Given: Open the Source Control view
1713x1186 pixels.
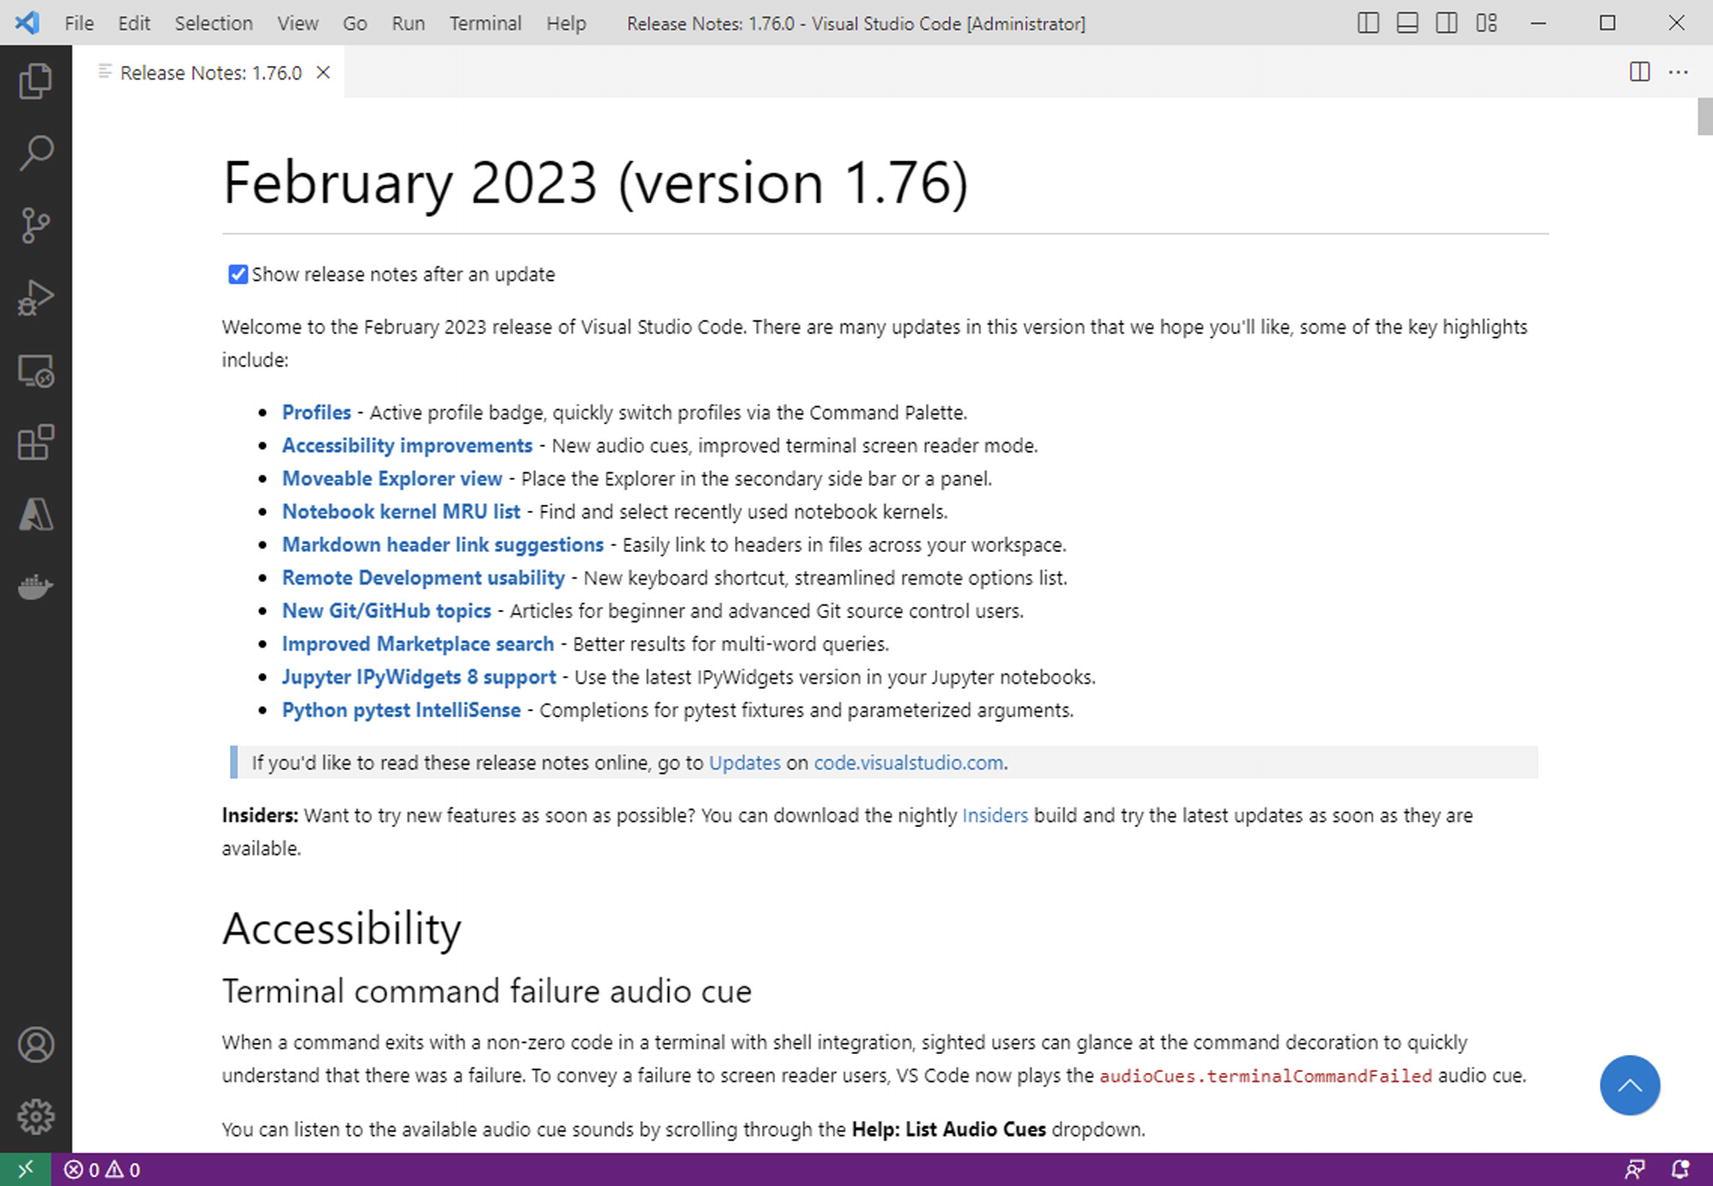Looking at the screenshot, I should 36,225.
